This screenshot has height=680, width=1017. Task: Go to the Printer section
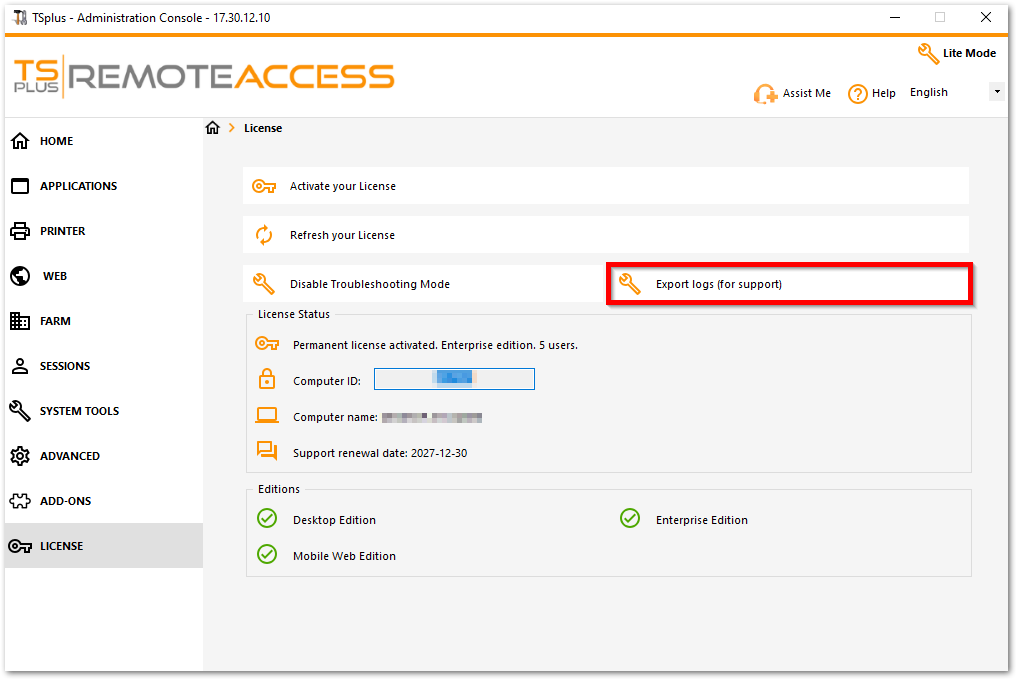point(62,231)
